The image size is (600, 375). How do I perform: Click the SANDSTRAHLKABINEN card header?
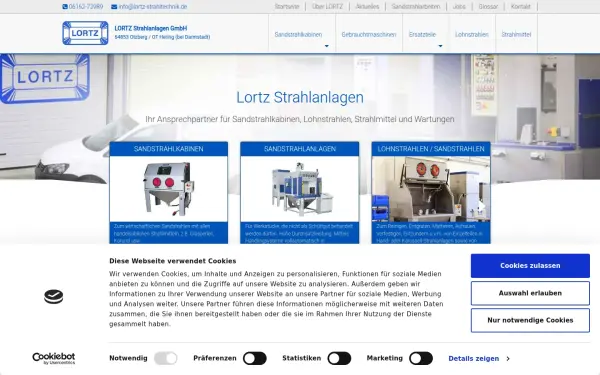coord(169,149)
